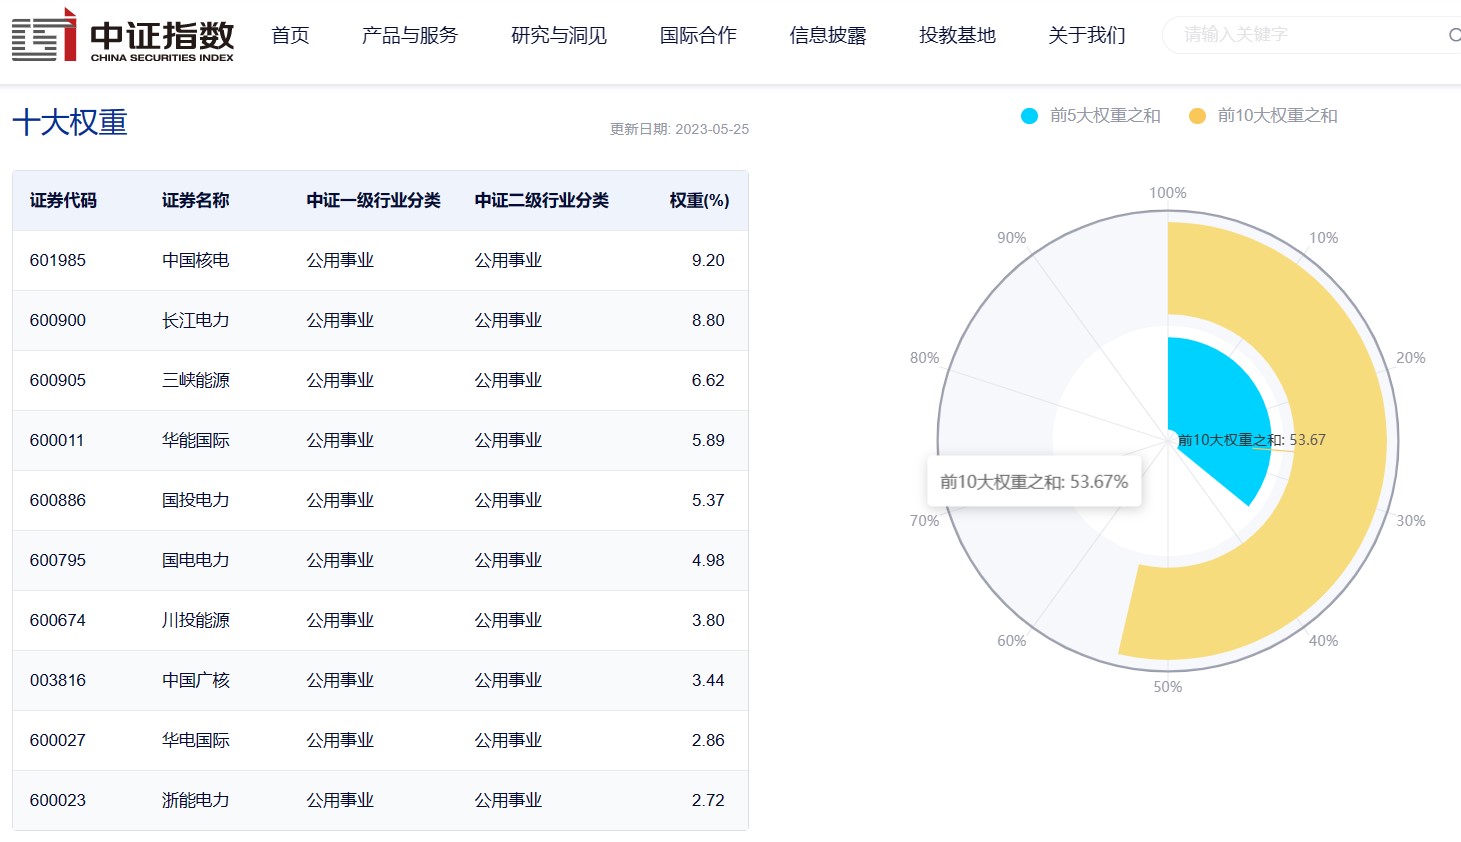Select the 长江电力 name cell
The width and height of the screenshot is (1461, 842).
196,321
